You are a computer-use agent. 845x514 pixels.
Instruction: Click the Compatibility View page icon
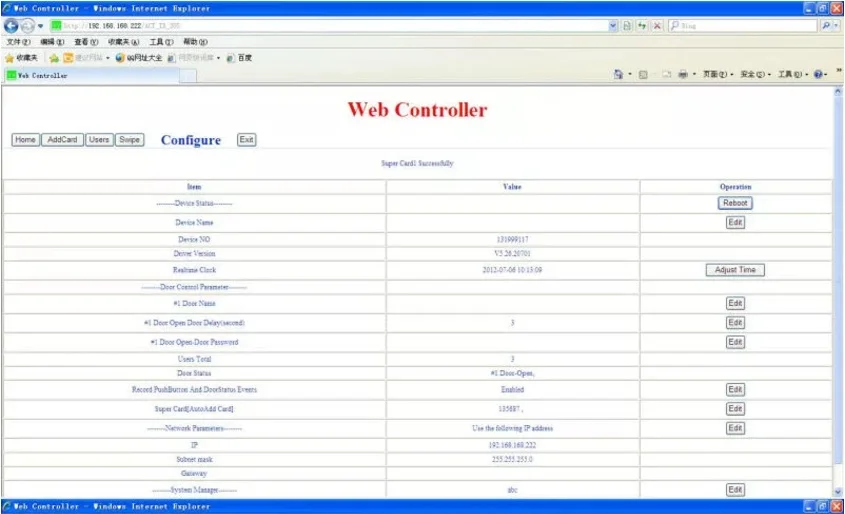[x=627, y=25]
